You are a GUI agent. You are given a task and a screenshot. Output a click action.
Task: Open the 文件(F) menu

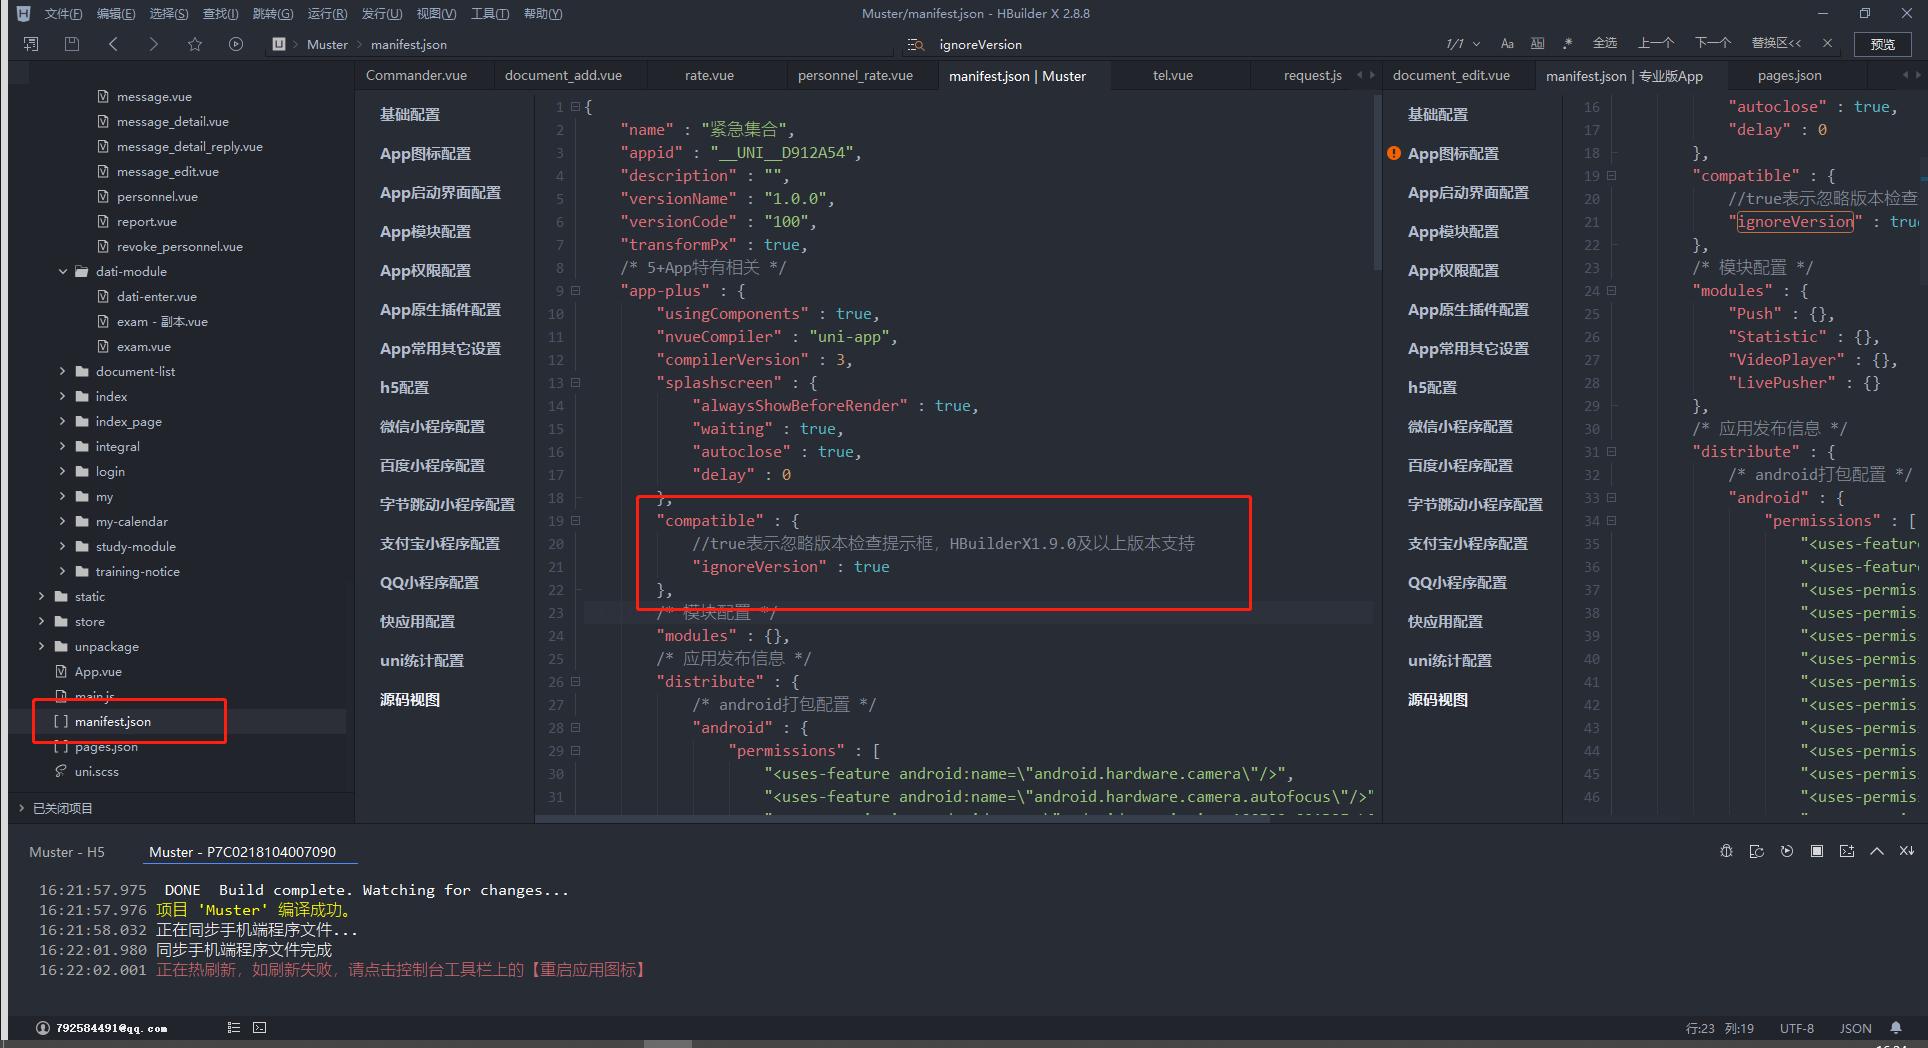64,13
